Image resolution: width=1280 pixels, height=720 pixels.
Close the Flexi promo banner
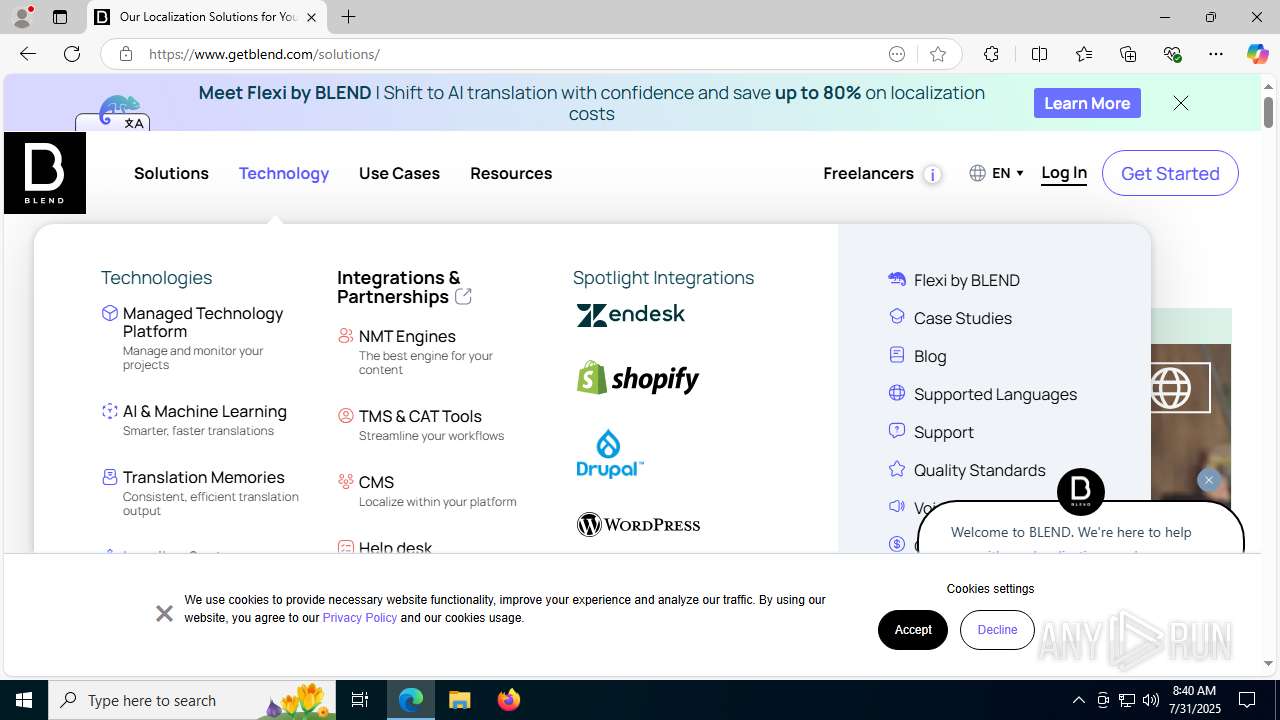tap(1181, 103)
